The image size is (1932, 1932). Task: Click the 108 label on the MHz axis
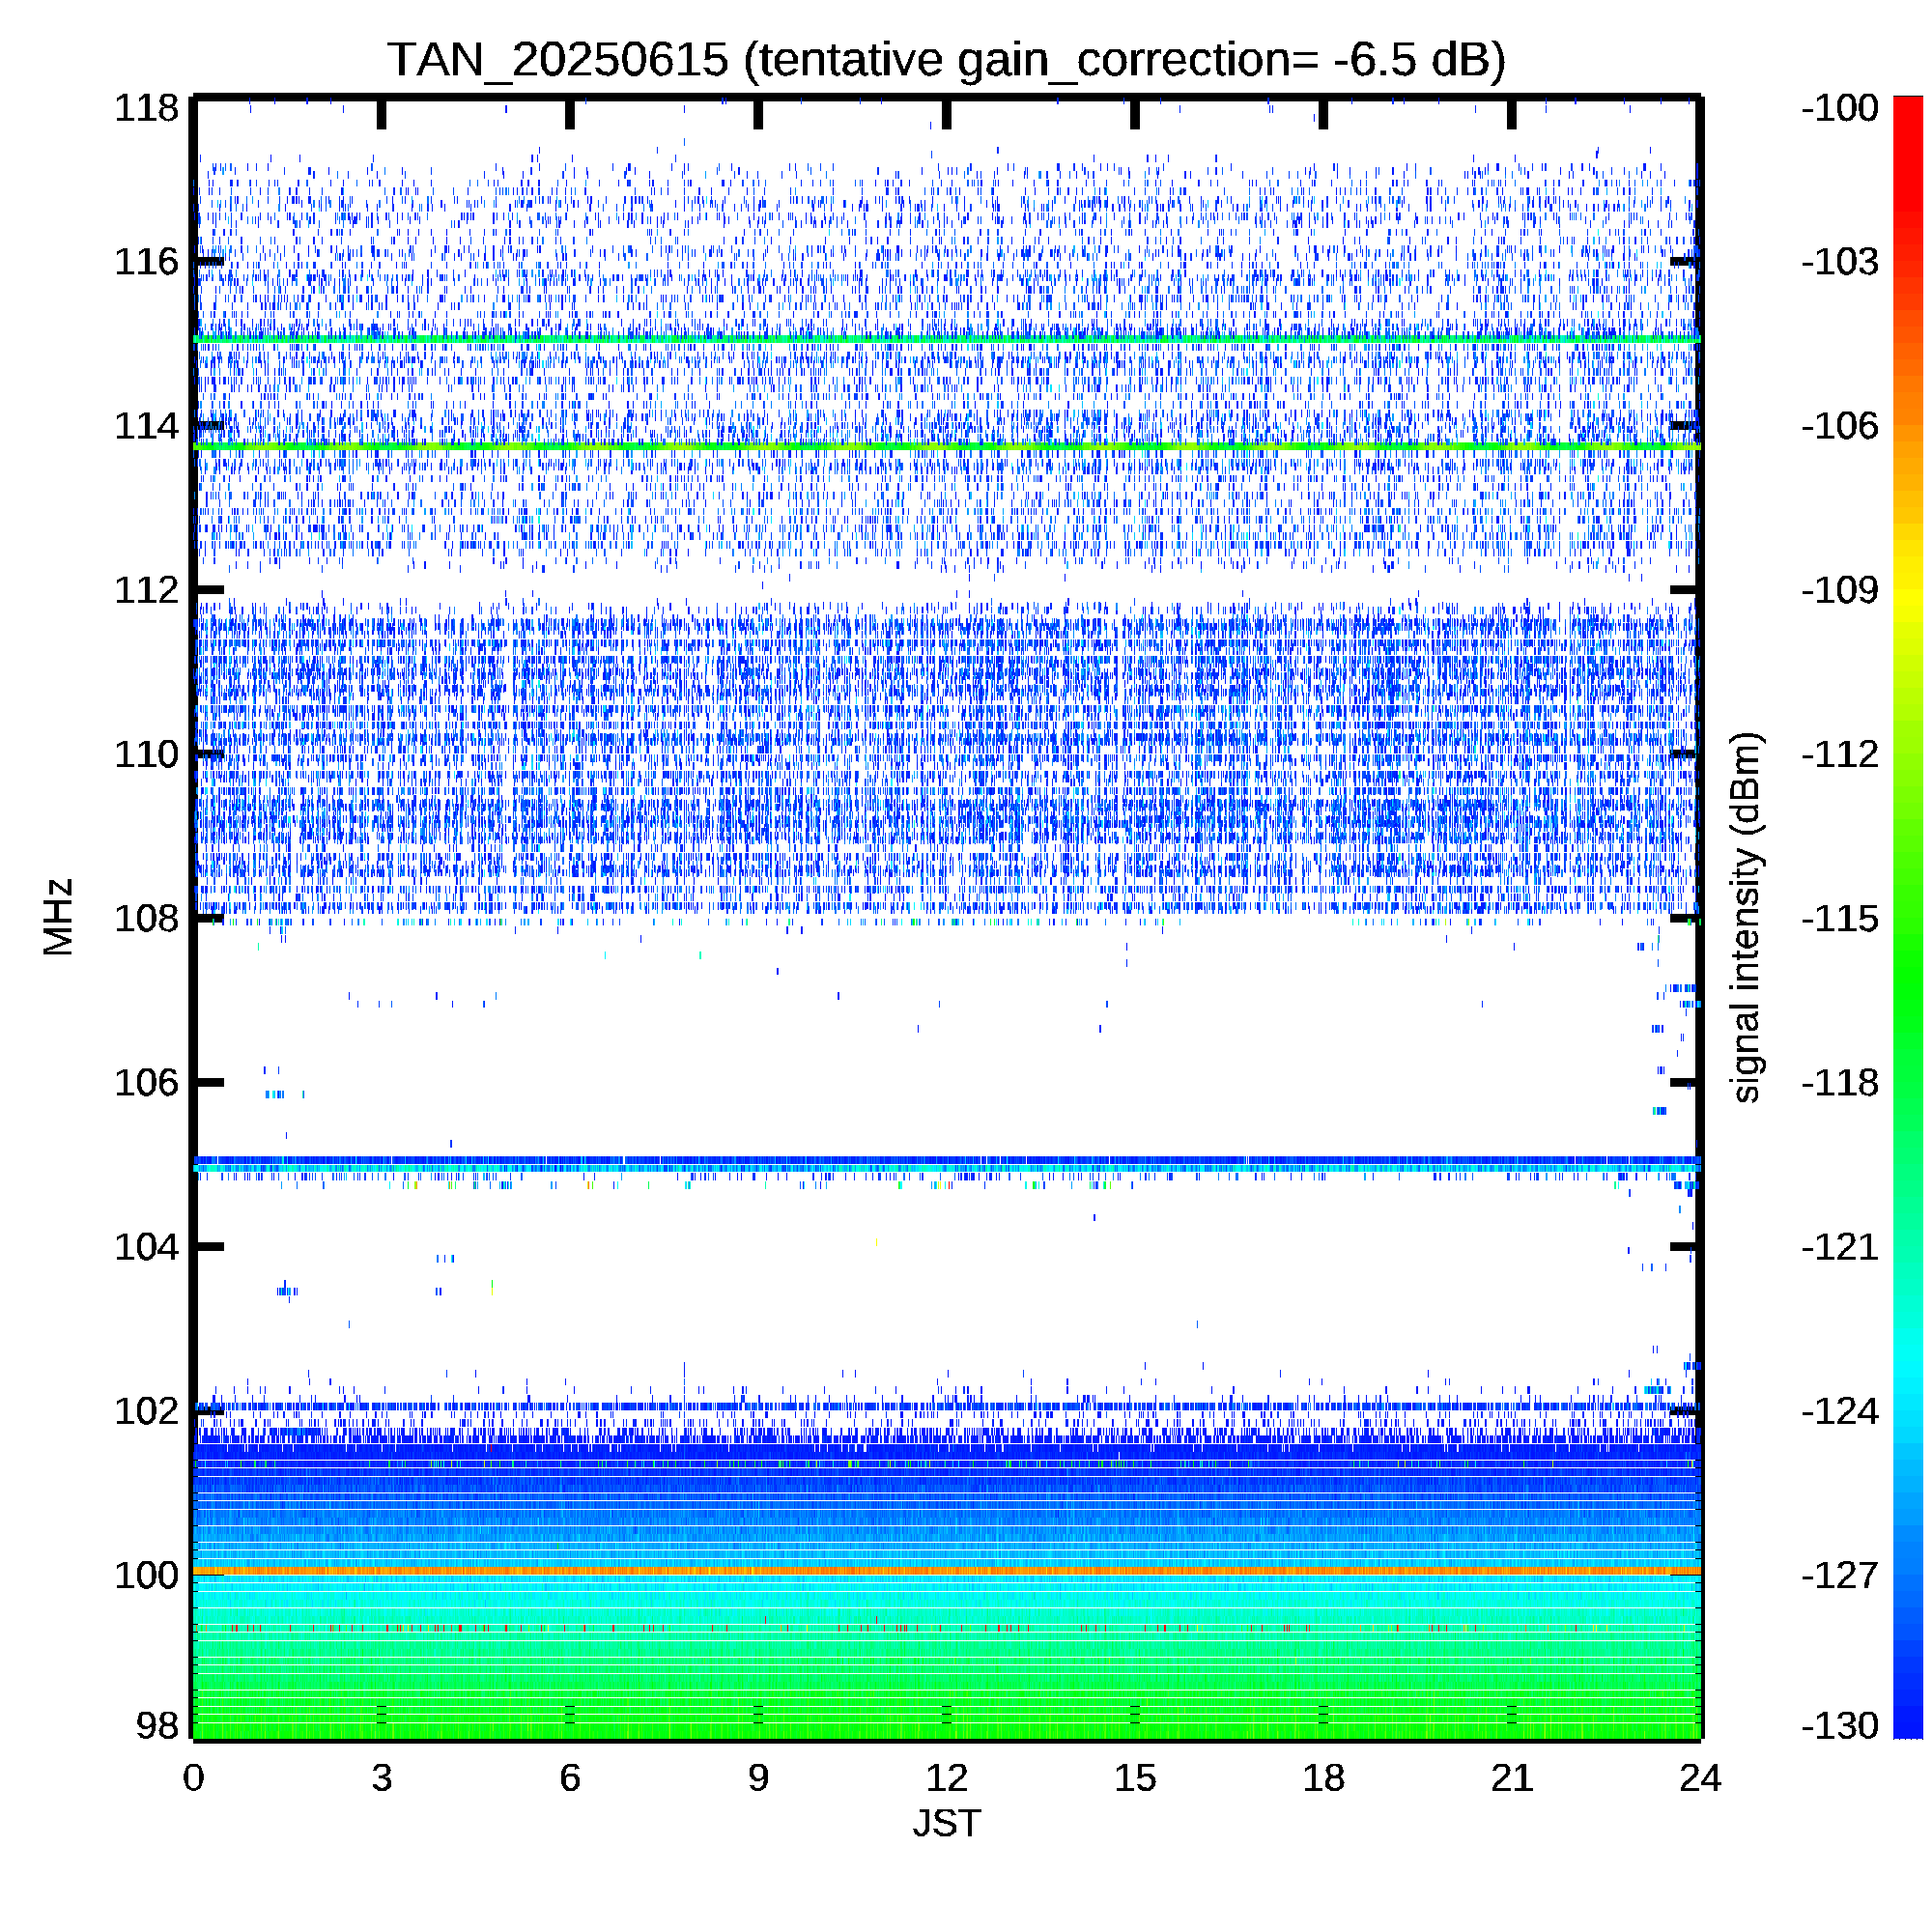point(146,918)
